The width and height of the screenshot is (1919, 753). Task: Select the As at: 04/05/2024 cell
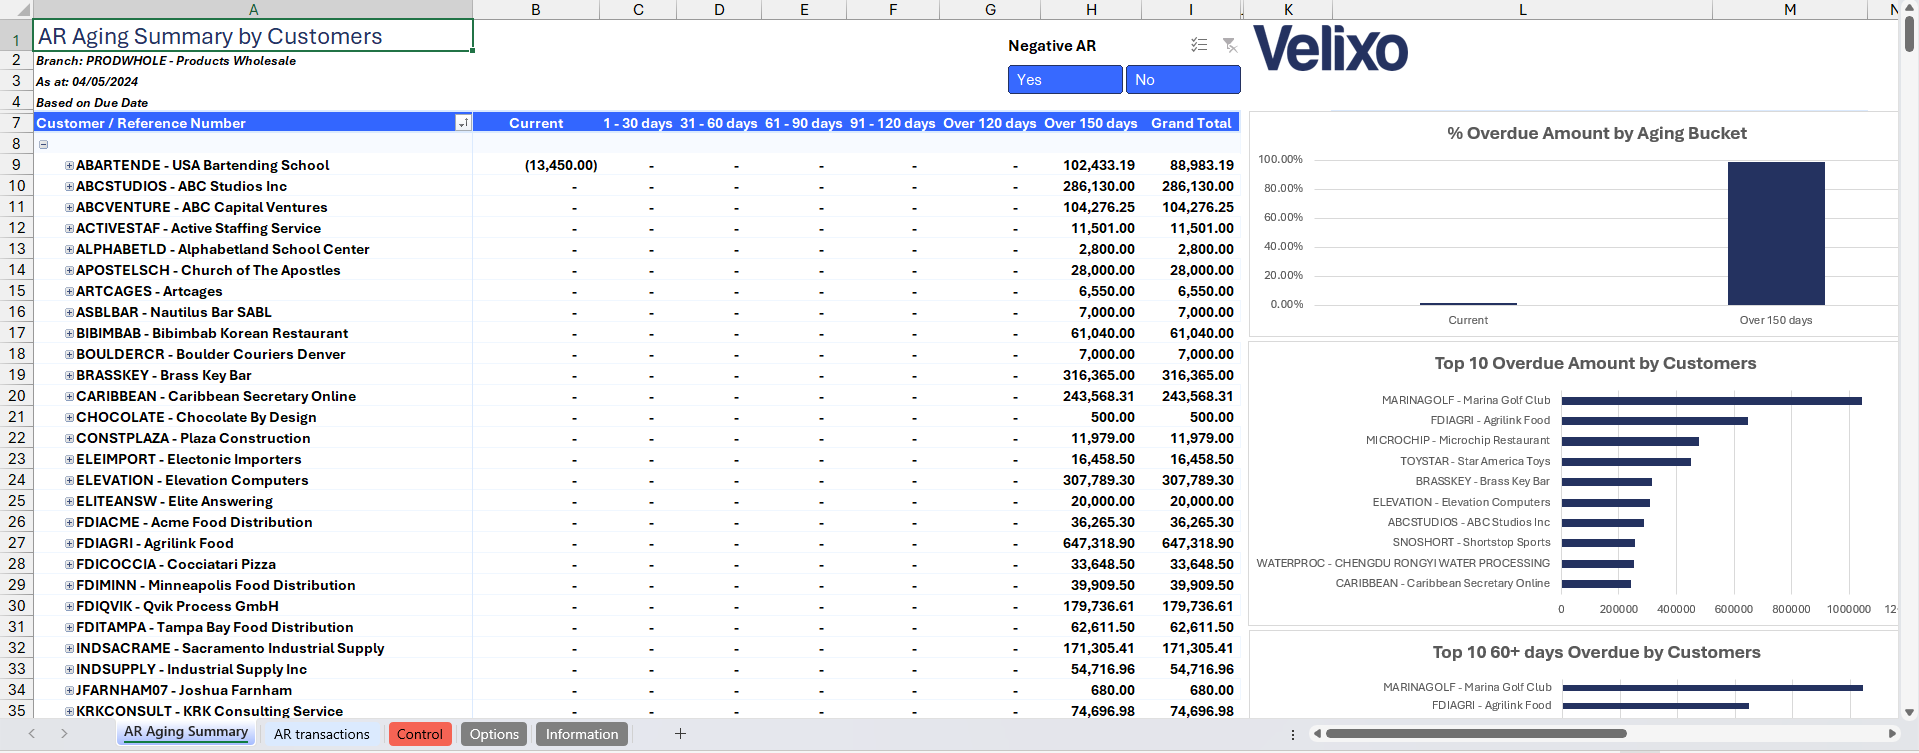point(253,82)
